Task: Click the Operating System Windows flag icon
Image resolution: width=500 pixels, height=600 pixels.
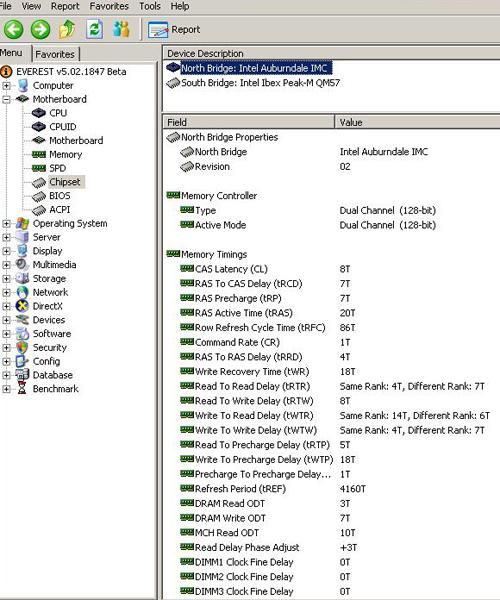Action: point(23,223)
